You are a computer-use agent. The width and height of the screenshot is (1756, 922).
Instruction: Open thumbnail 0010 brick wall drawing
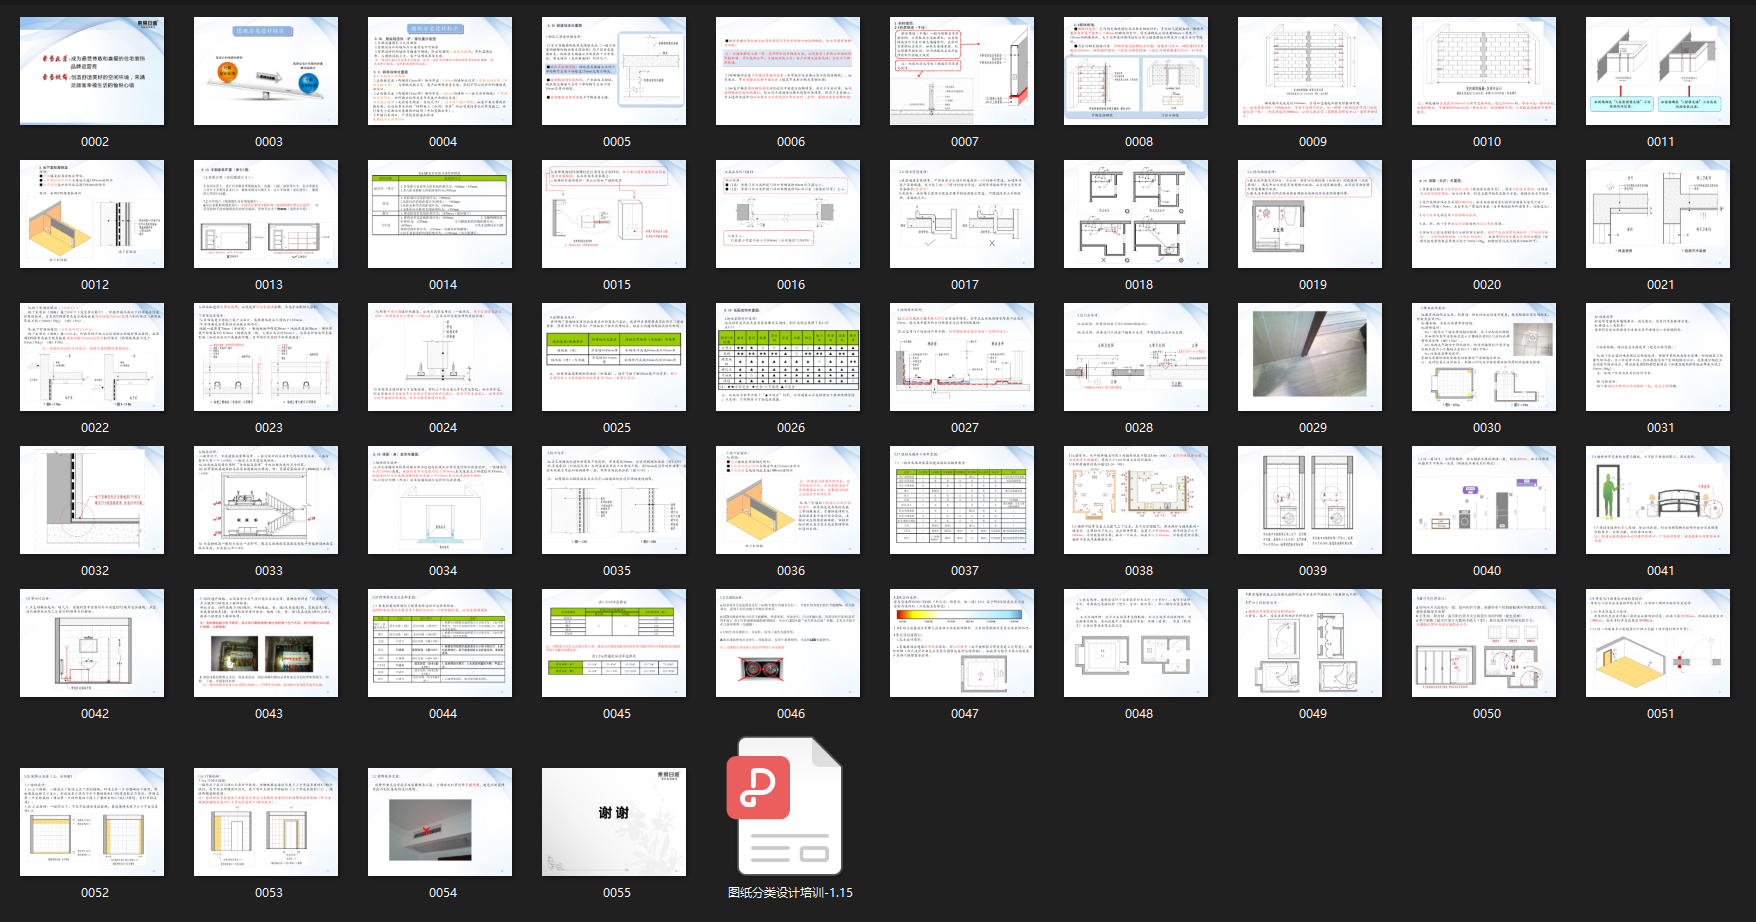coord(1484,71)
